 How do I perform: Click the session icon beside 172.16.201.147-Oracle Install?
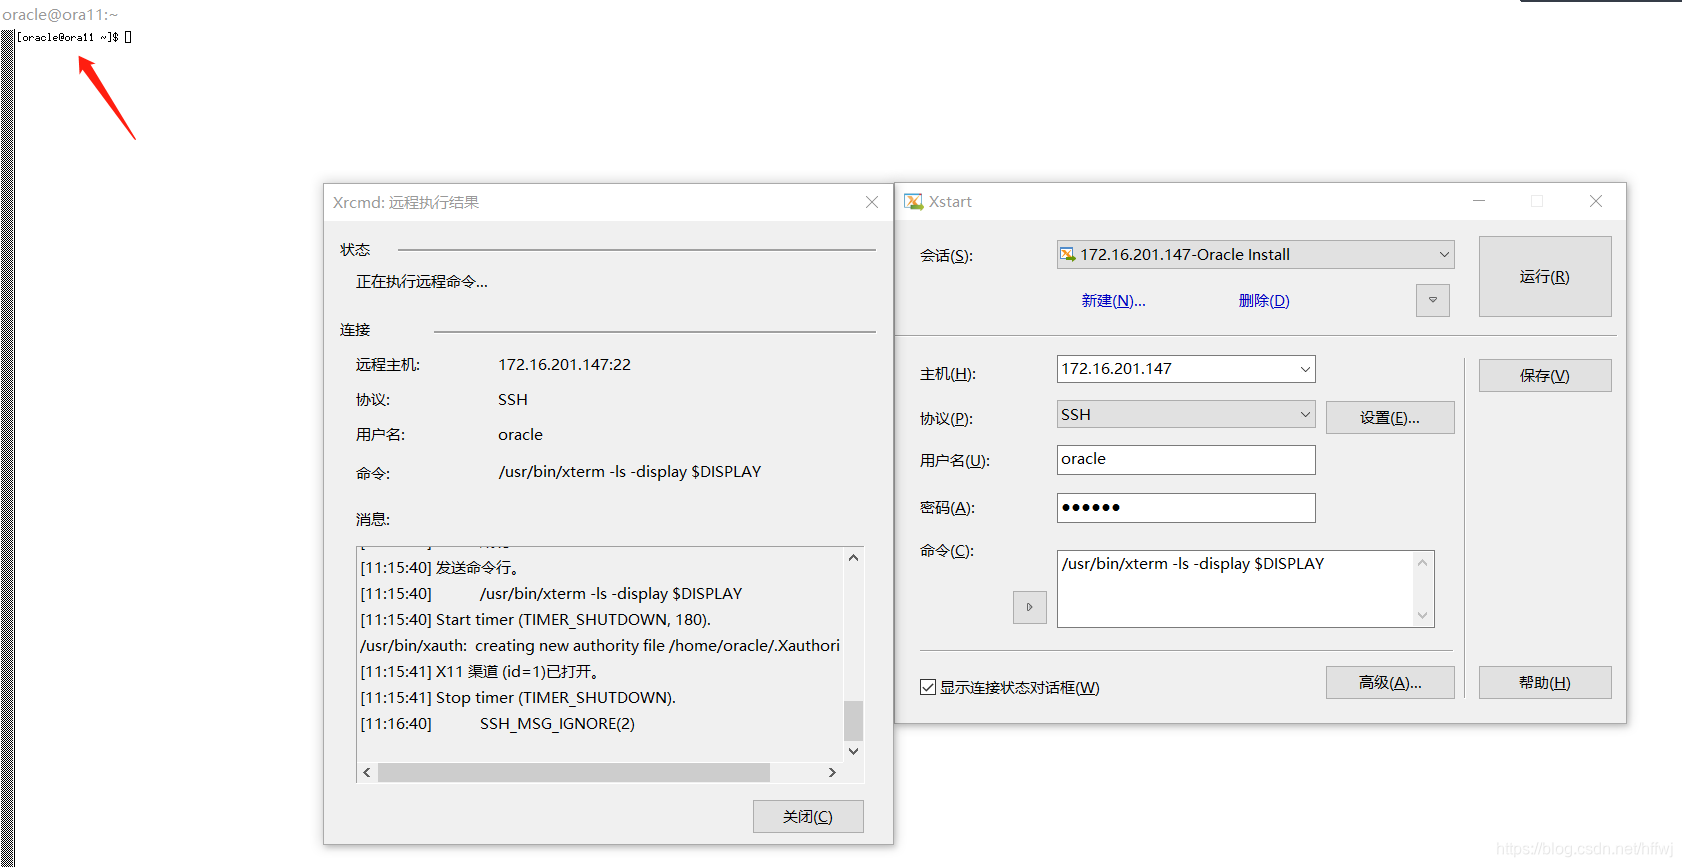[x=1067, y=254]
